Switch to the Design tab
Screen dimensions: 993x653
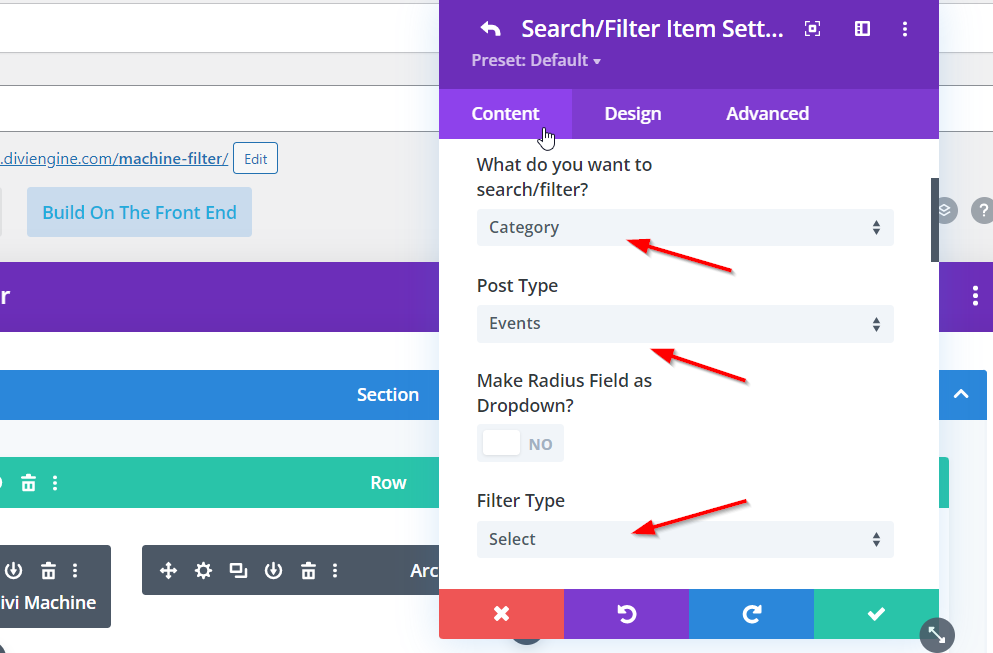[632, 114]
